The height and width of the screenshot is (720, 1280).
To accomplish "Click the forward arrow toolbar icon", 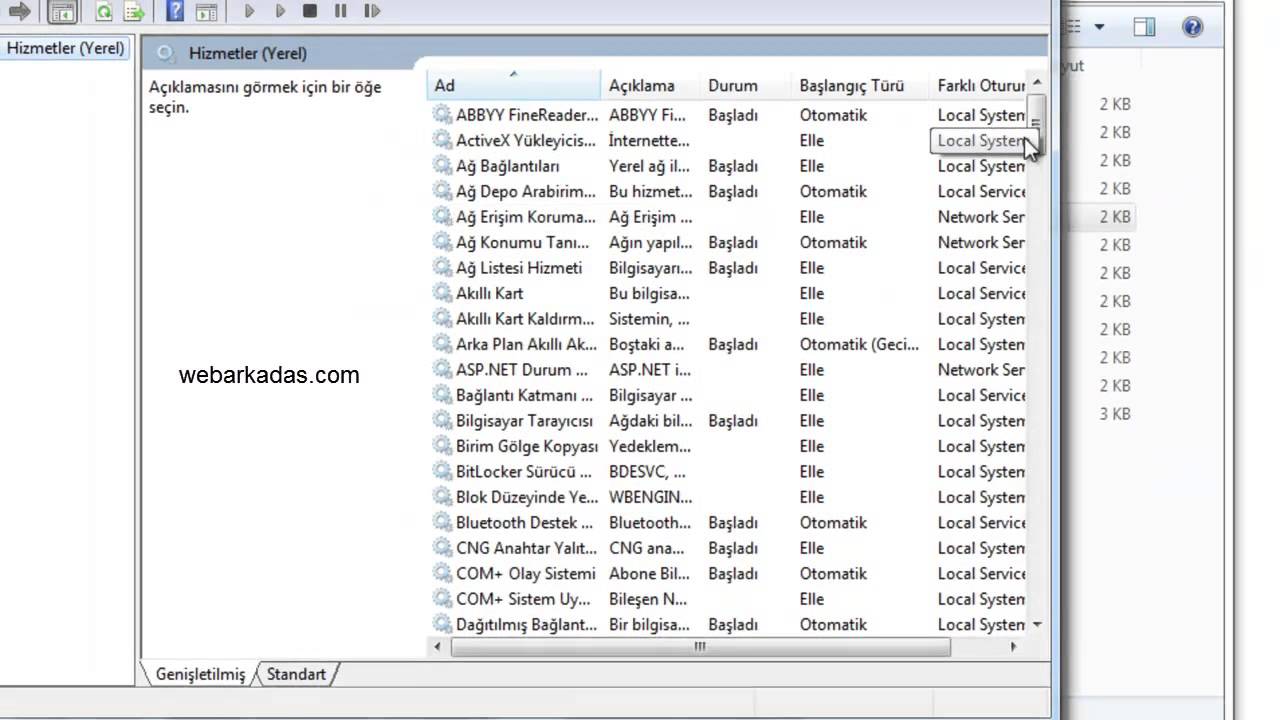I will pos(19,12).
